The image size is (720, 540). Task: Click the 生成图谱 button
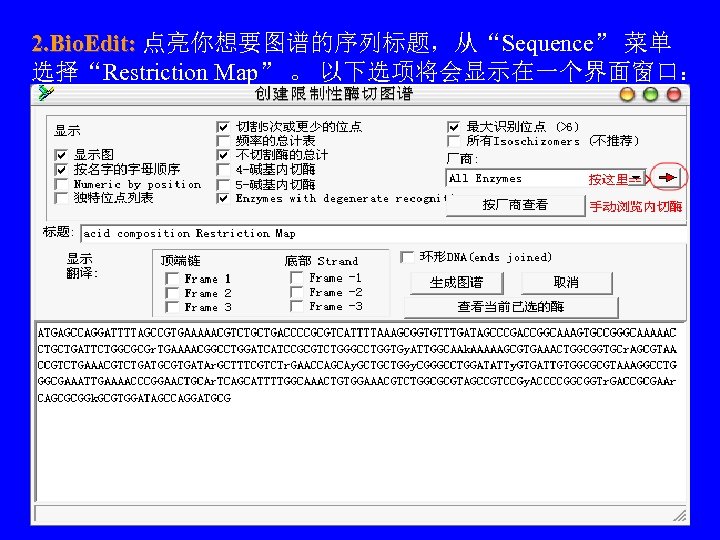[456, 282]
